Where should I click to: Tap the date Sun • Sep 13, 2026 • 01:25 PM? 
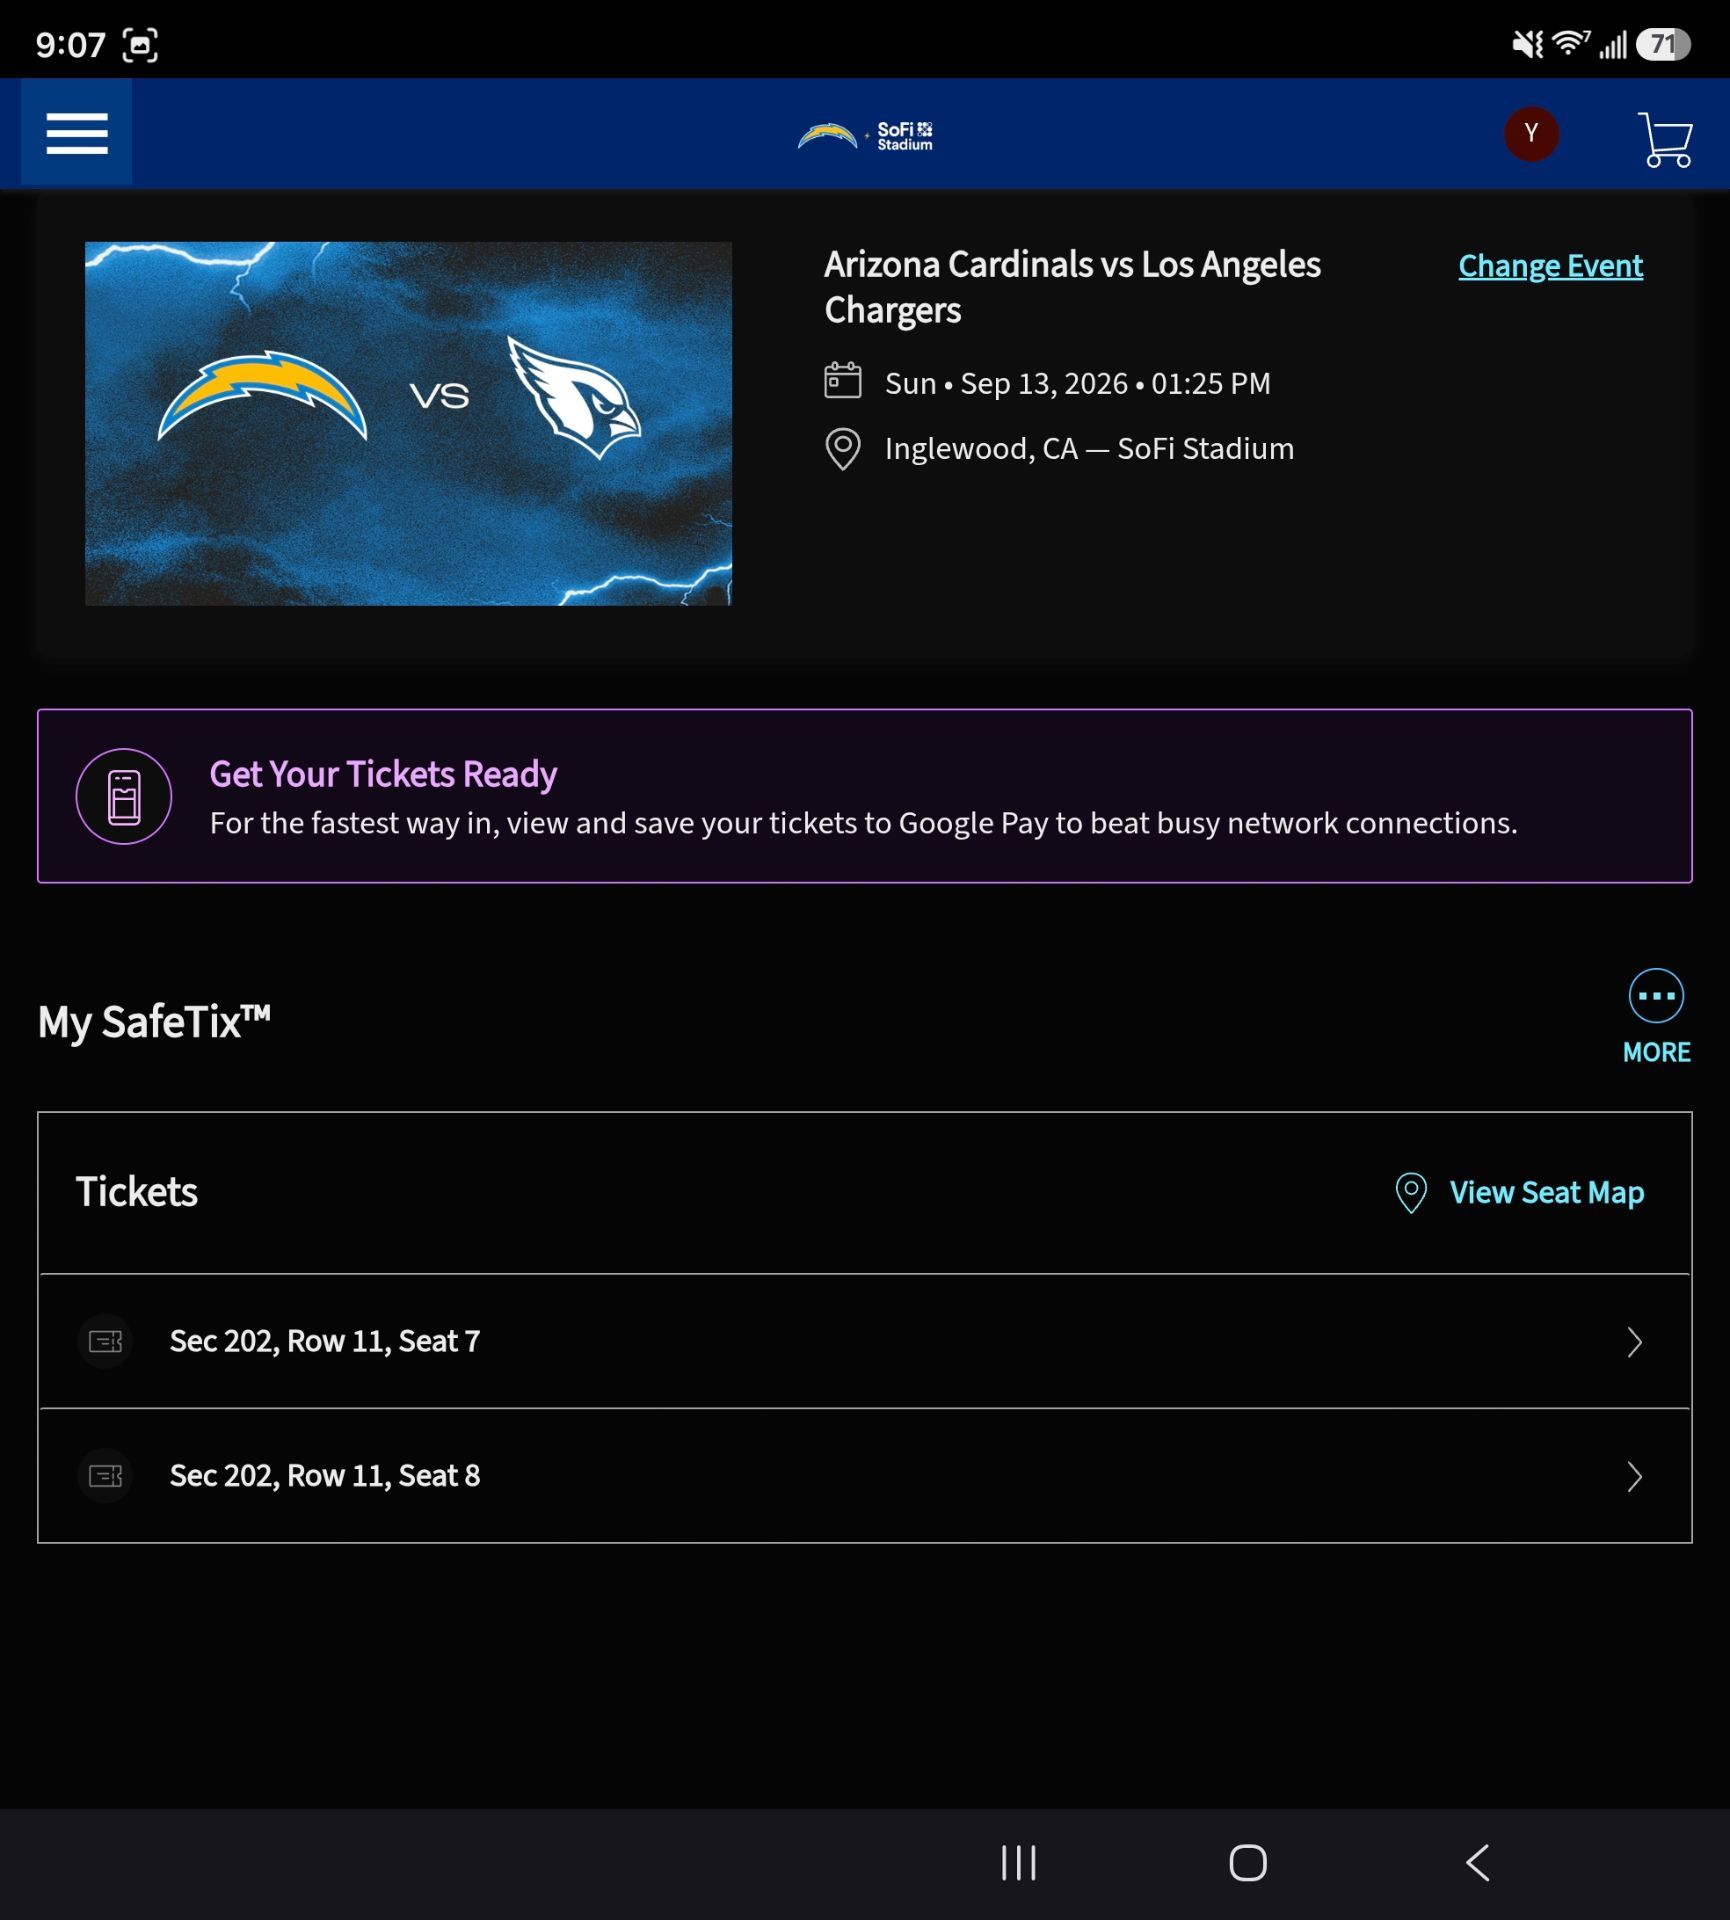coord(1077,383)
